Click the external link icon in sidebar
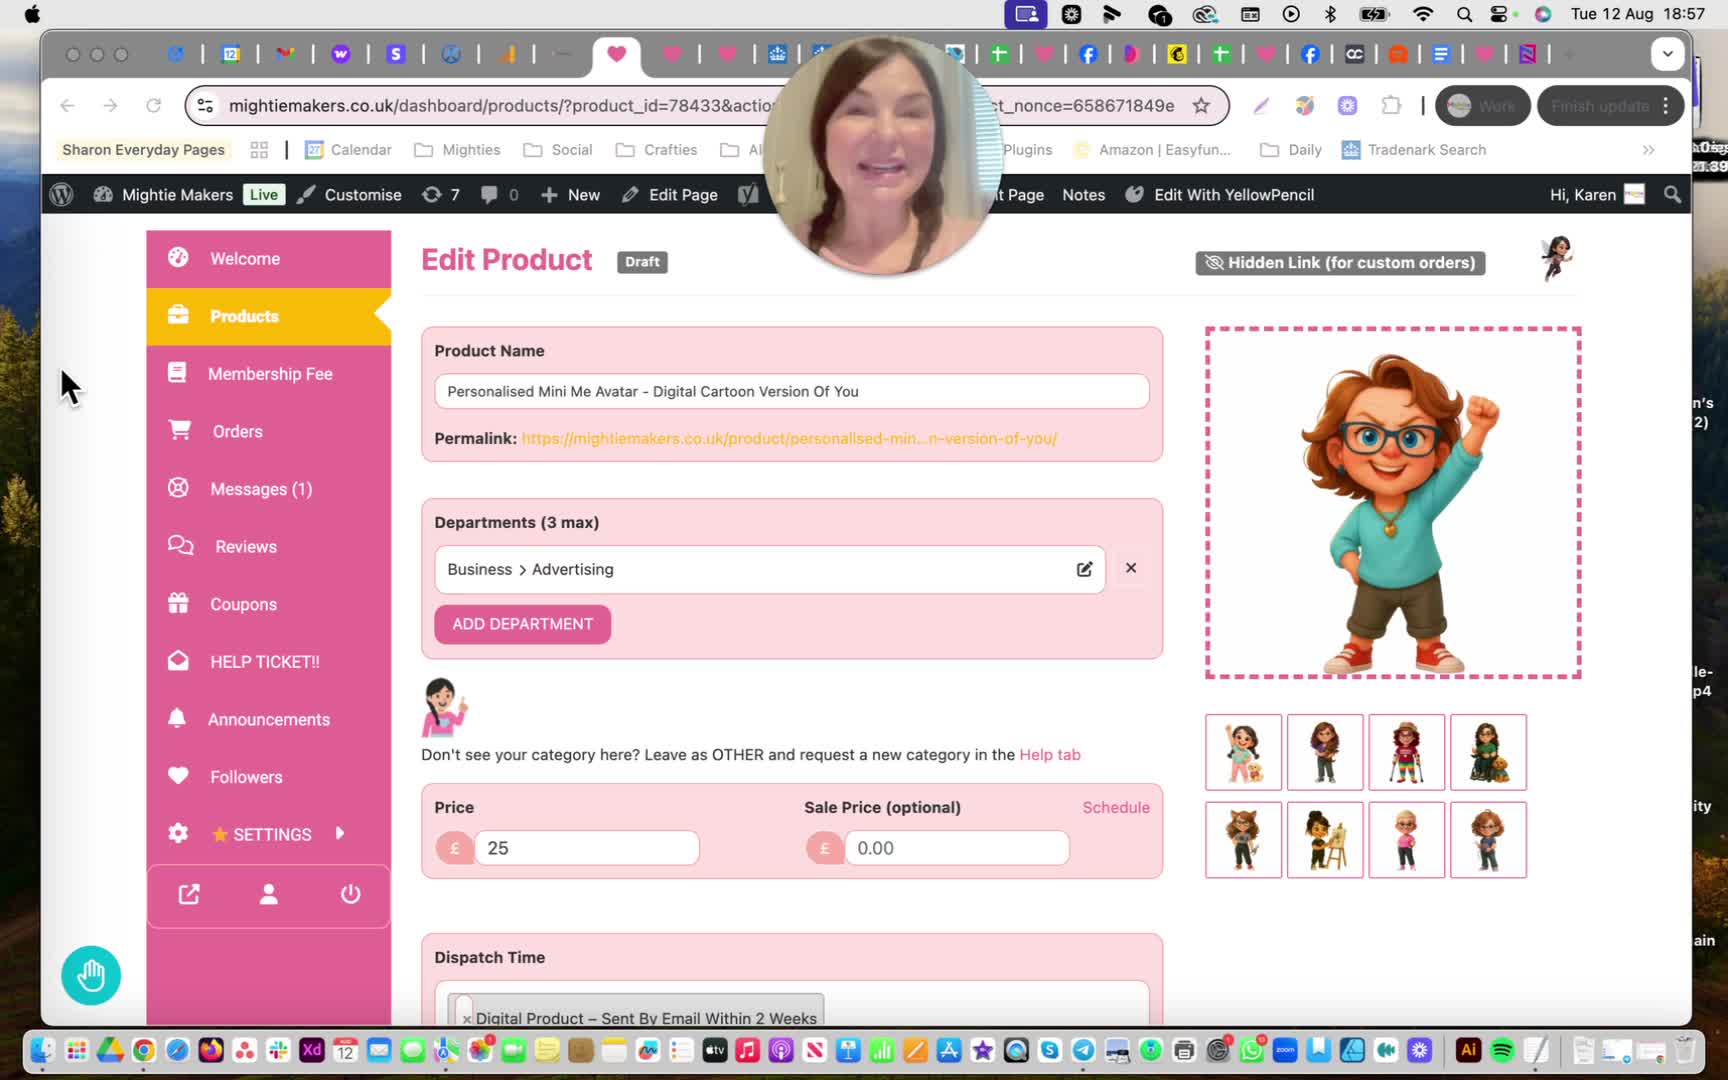 pos(188,894)
